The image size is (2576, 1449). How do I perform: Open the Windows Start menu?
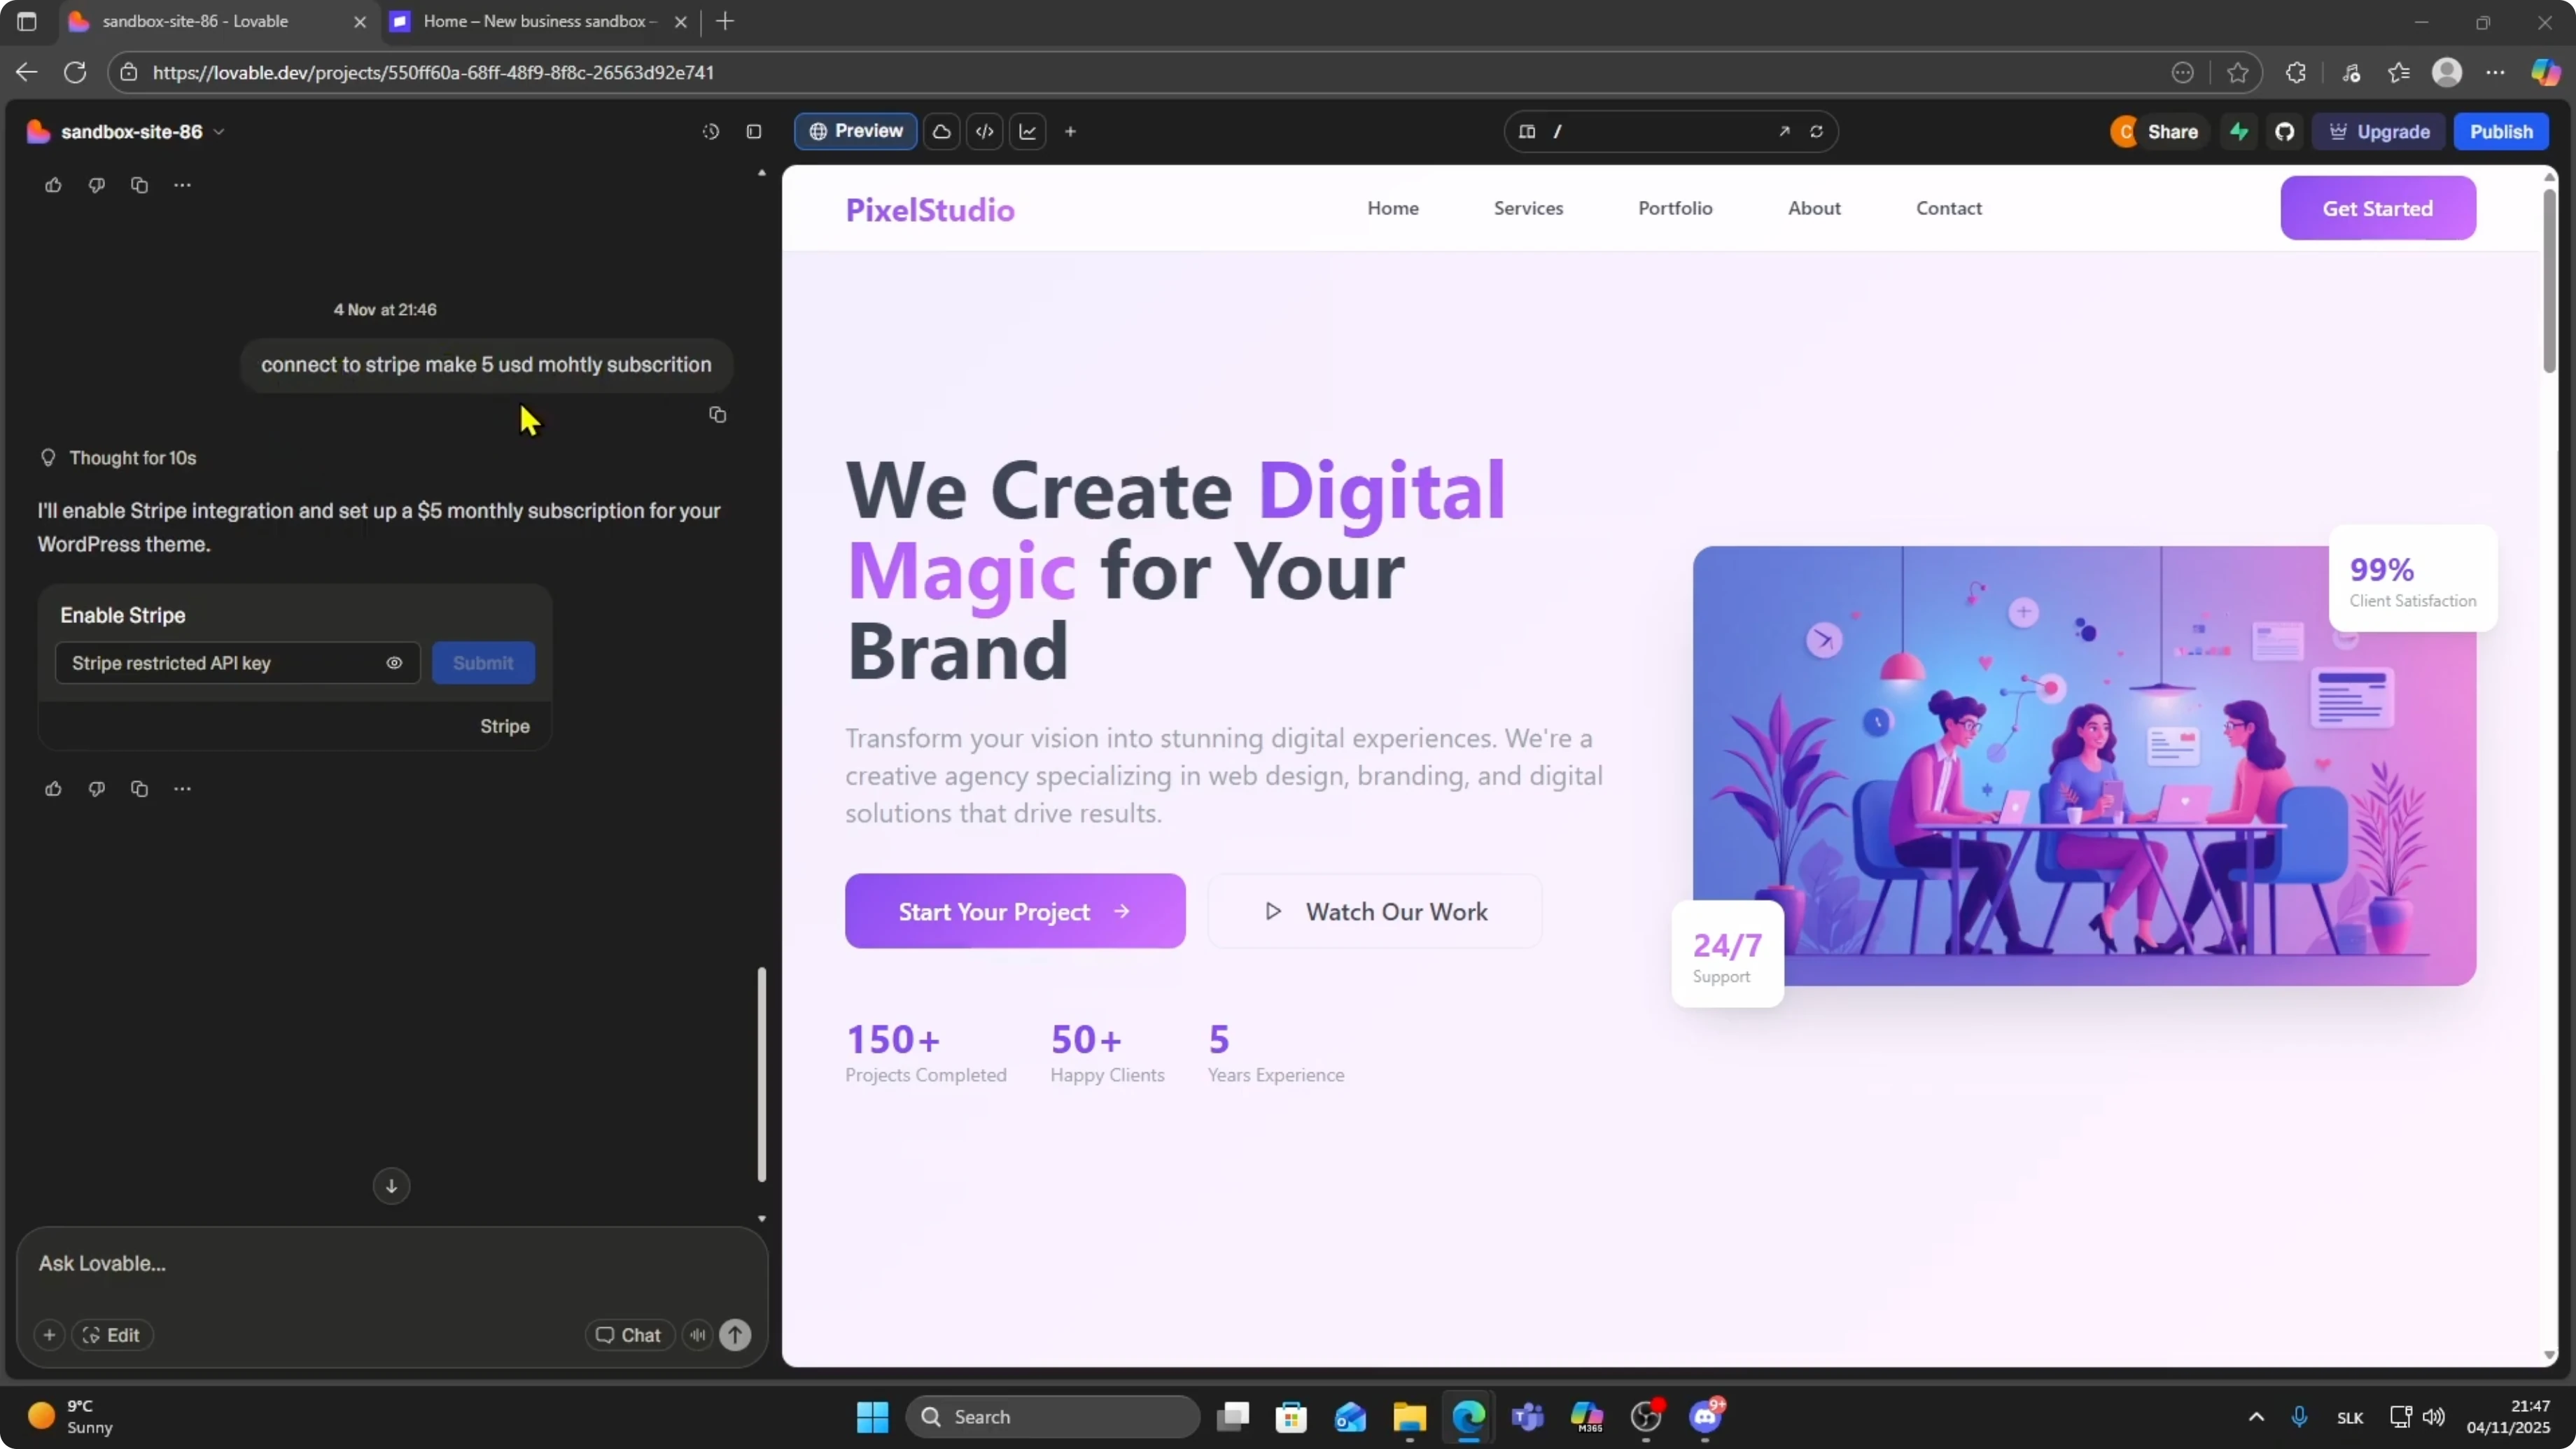(872, 1417)
